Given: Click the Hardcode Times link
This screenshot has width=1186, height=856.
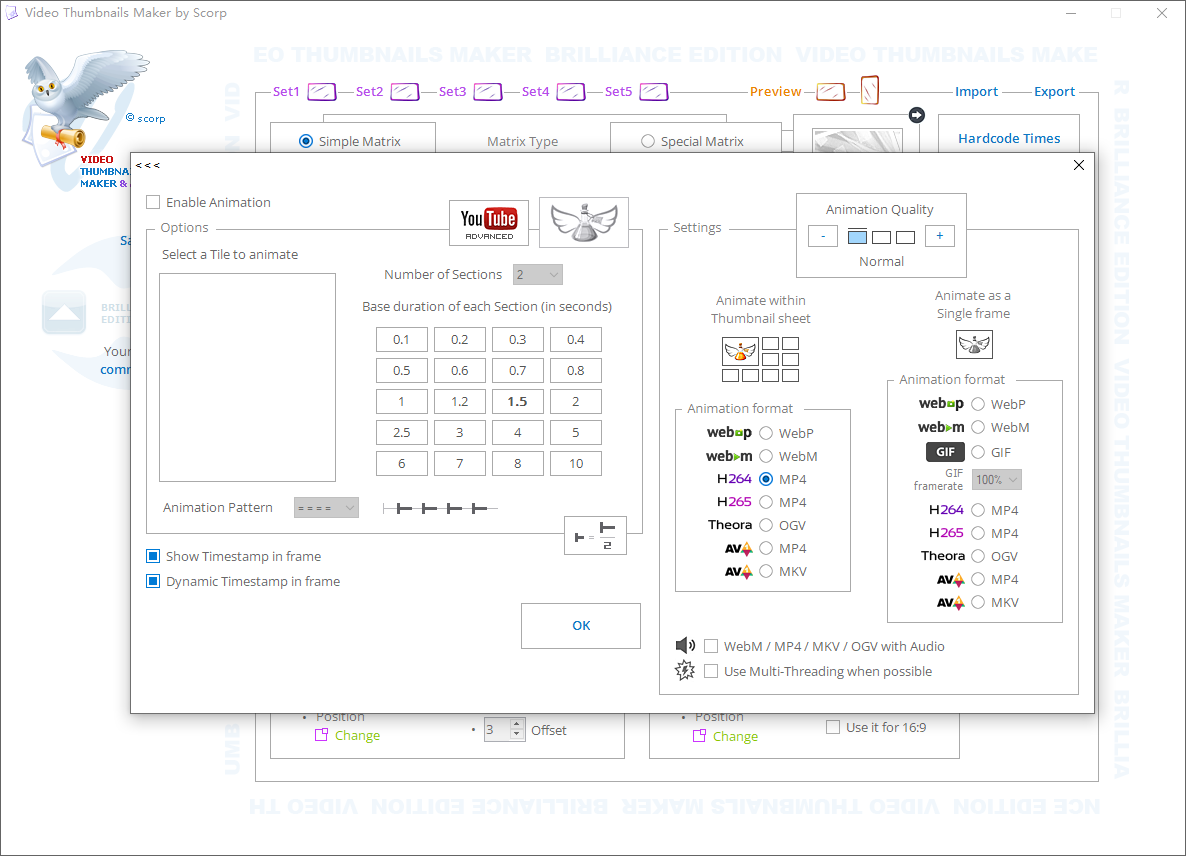Looking at the screenshot, I should coord(1008,138).
